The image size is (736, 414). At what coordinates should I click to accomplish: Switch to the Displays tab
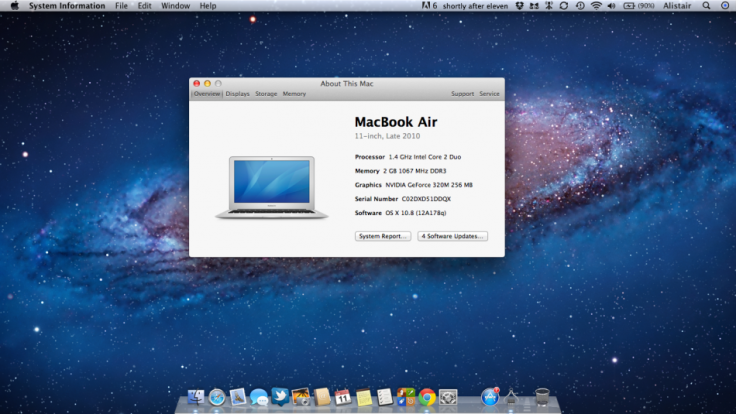(238, 94)
